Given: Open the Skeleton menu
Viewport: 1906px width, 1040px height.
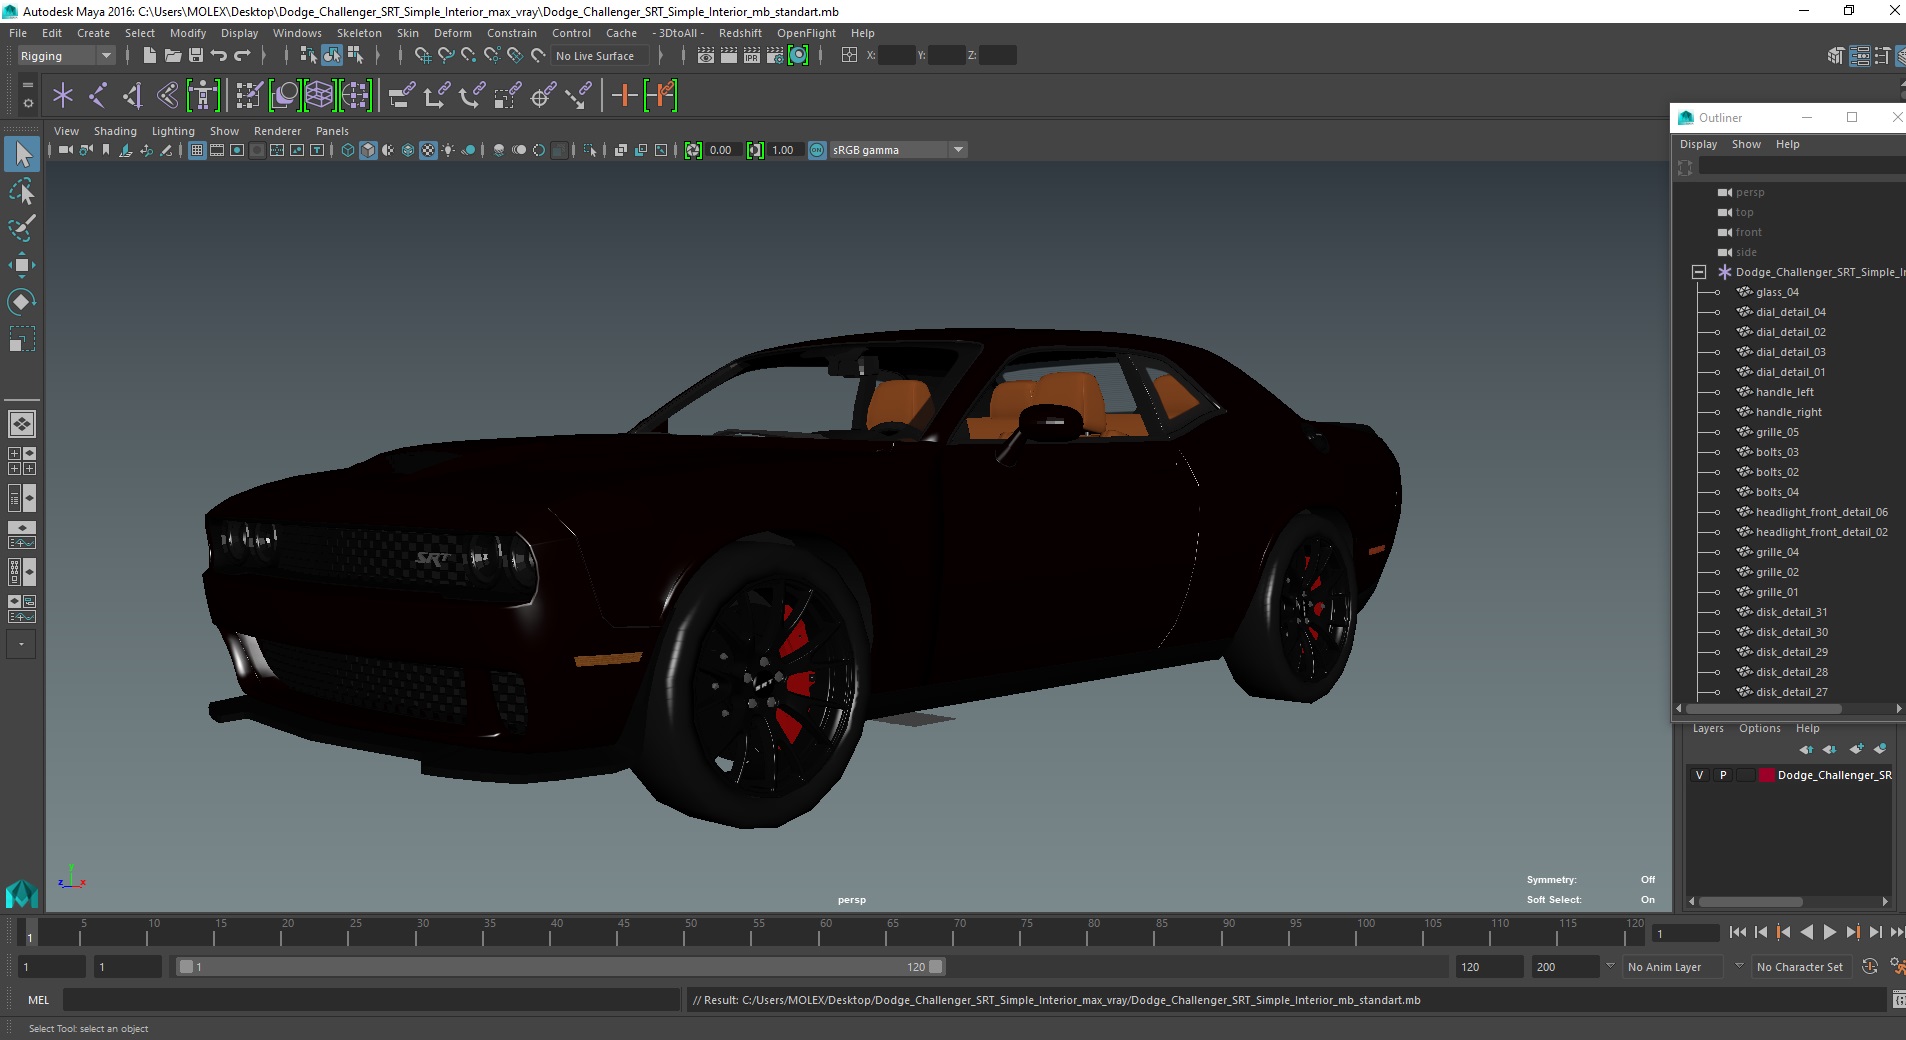Looking at the screenshot, I should click(x=359, y=33).
